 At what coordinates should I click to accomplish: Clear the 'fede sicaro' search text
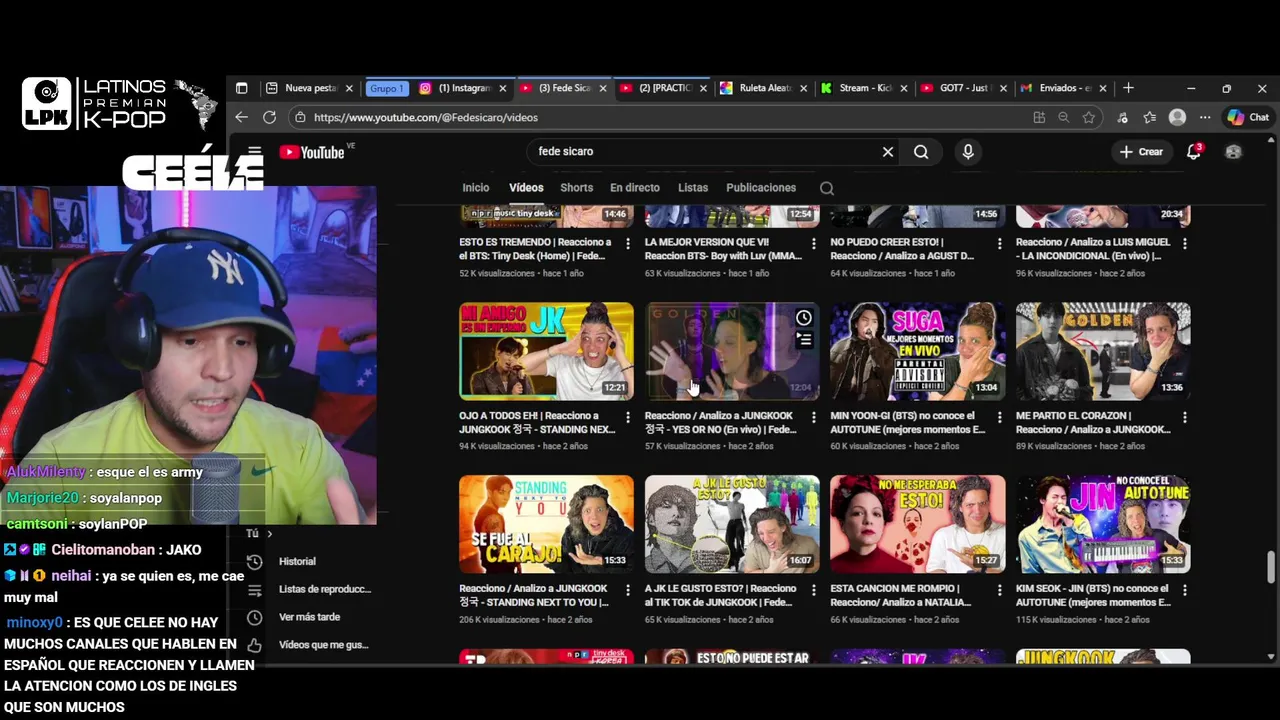coord(887,152)
